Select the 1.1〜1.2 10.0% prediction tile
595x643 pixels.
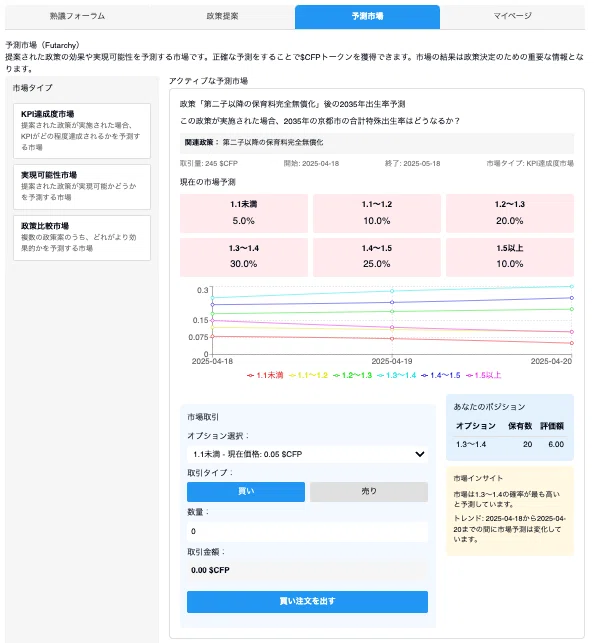tap(377, 213)
